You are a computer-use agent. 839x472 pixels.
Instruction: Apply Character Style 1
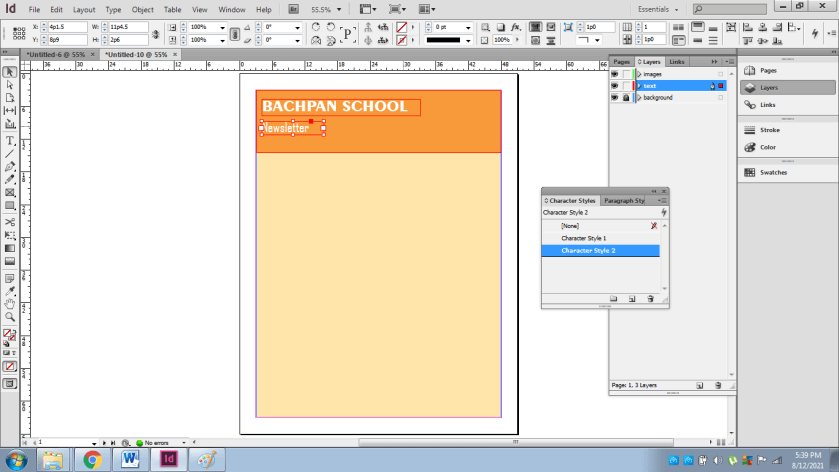pyautogui.click(x=584, y=238)
